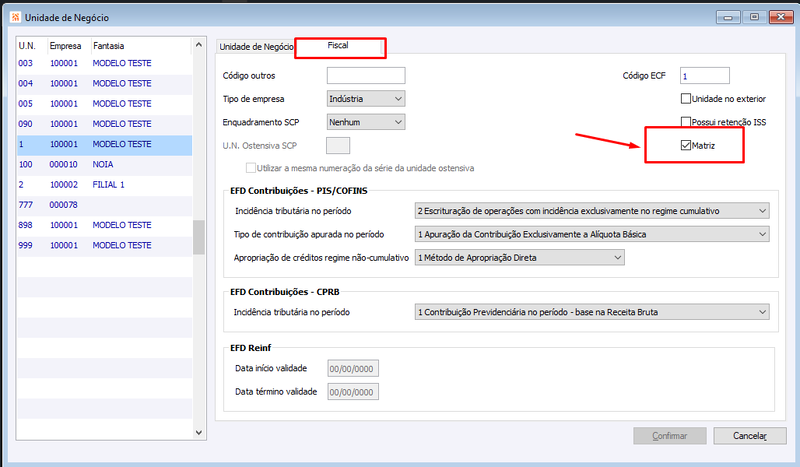This screenshot has width=800, height=467.
Task: Open PIS/COFINS Incidência tributária dropdown
Action: pyautogui.click(x=592, y=211)
